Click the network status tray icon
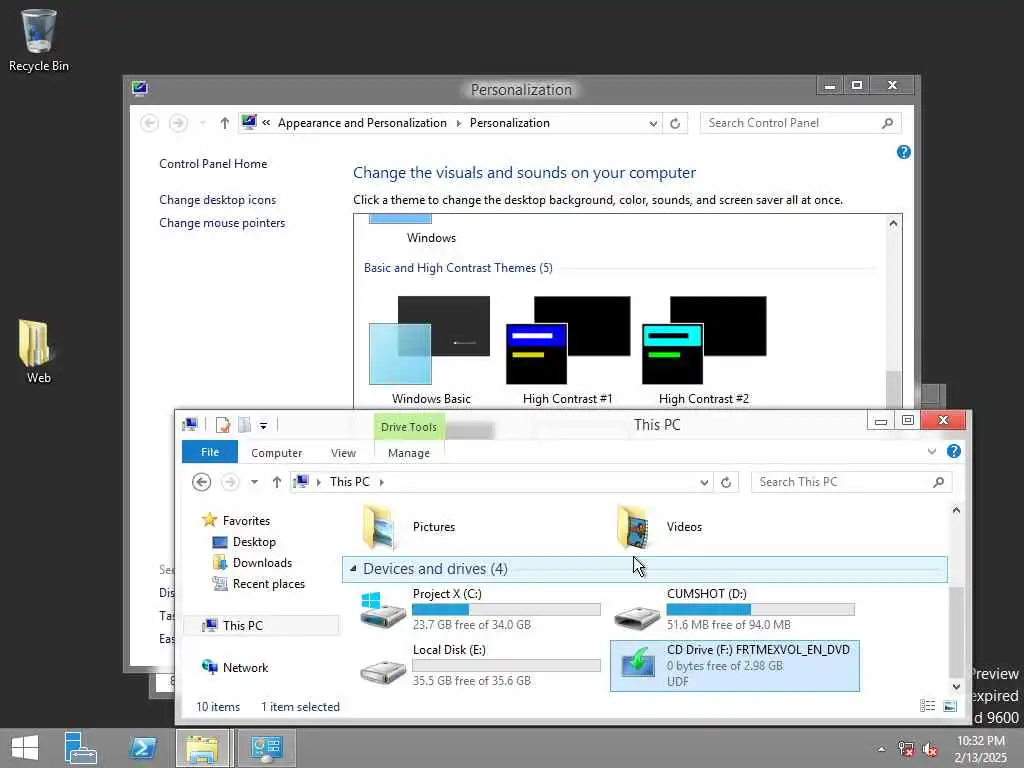 [x=906, y=749]
